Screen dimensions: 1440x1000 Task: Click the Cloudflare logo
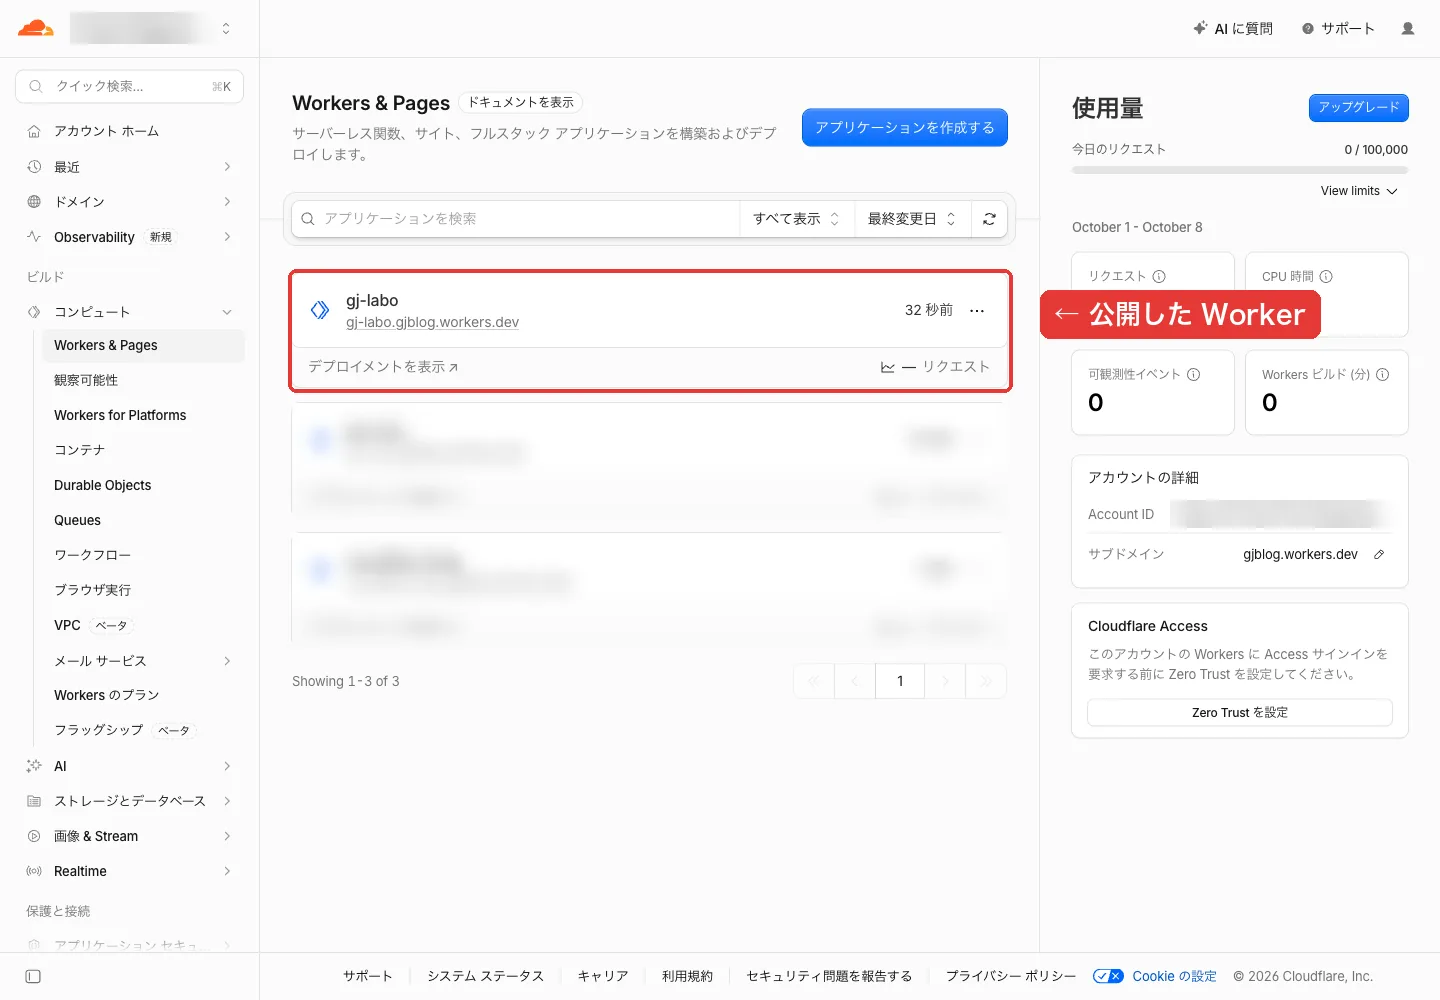36,28
